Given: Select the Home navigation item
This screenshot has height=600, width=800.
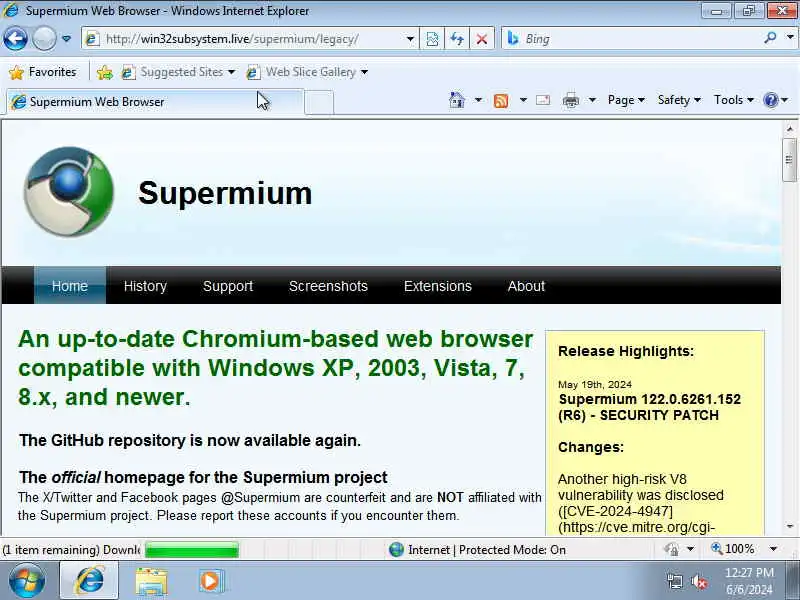Looking at the screenshot, I should point(70,286).
